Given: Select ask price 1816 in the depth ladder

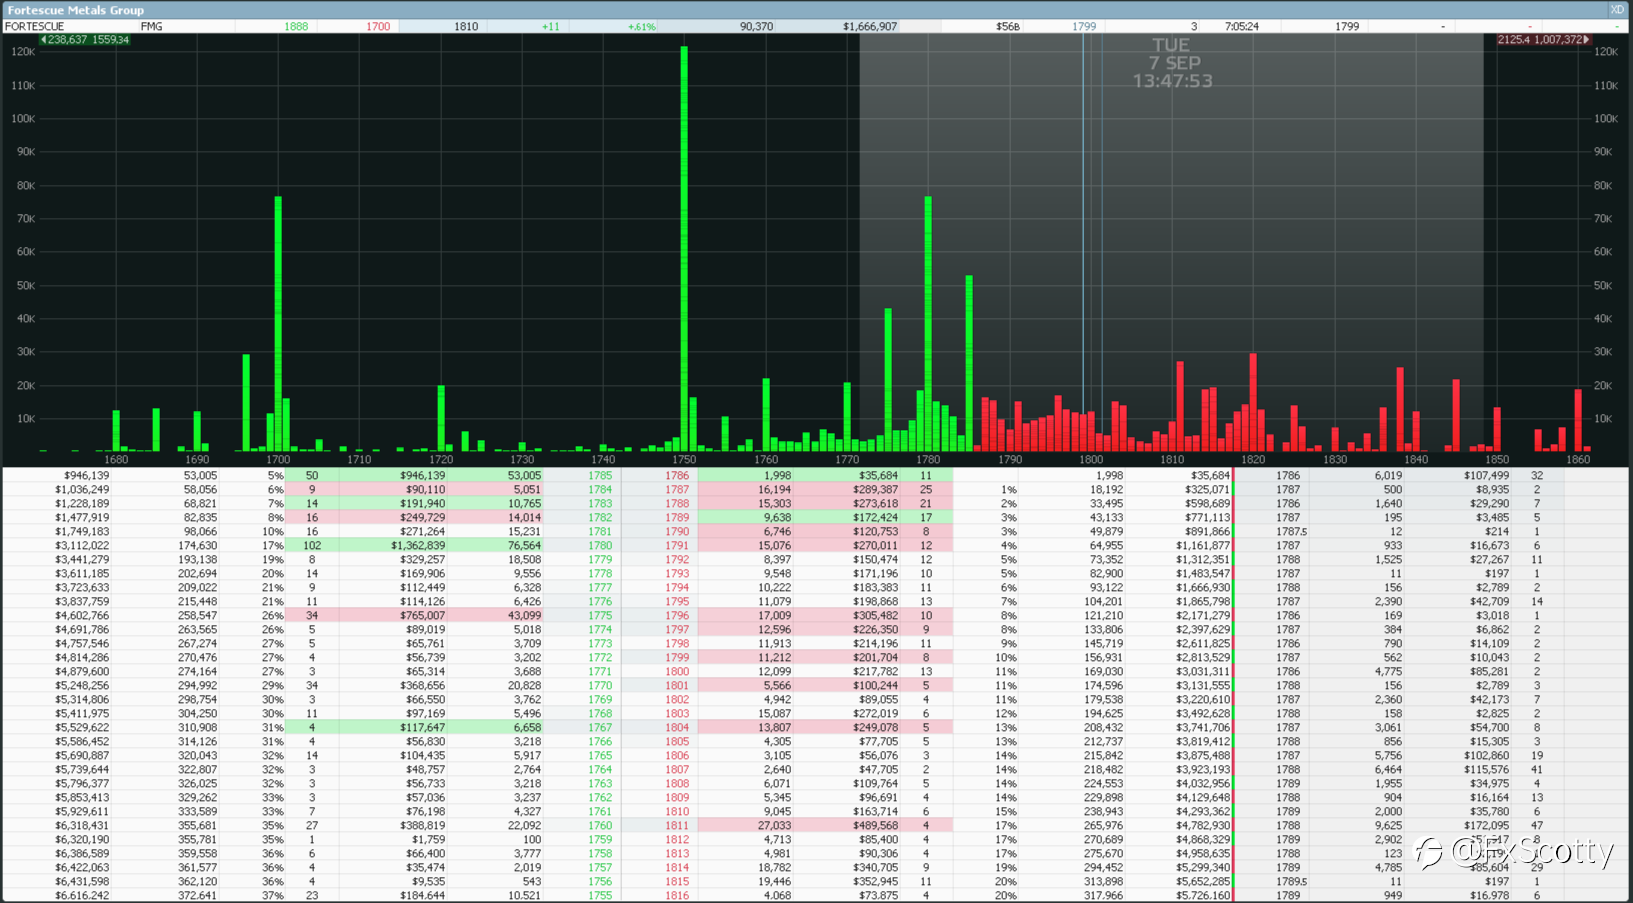Looking at the screenshot, I should pyautogui.click(x=677, y=896).
